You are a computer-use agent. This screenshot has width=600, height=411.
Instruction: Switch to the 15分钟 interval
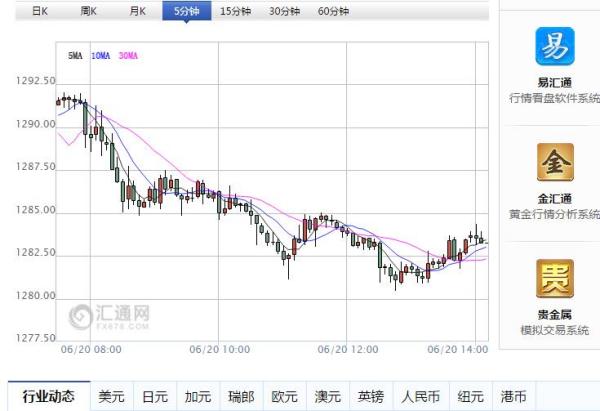click(x=235, y=11)
